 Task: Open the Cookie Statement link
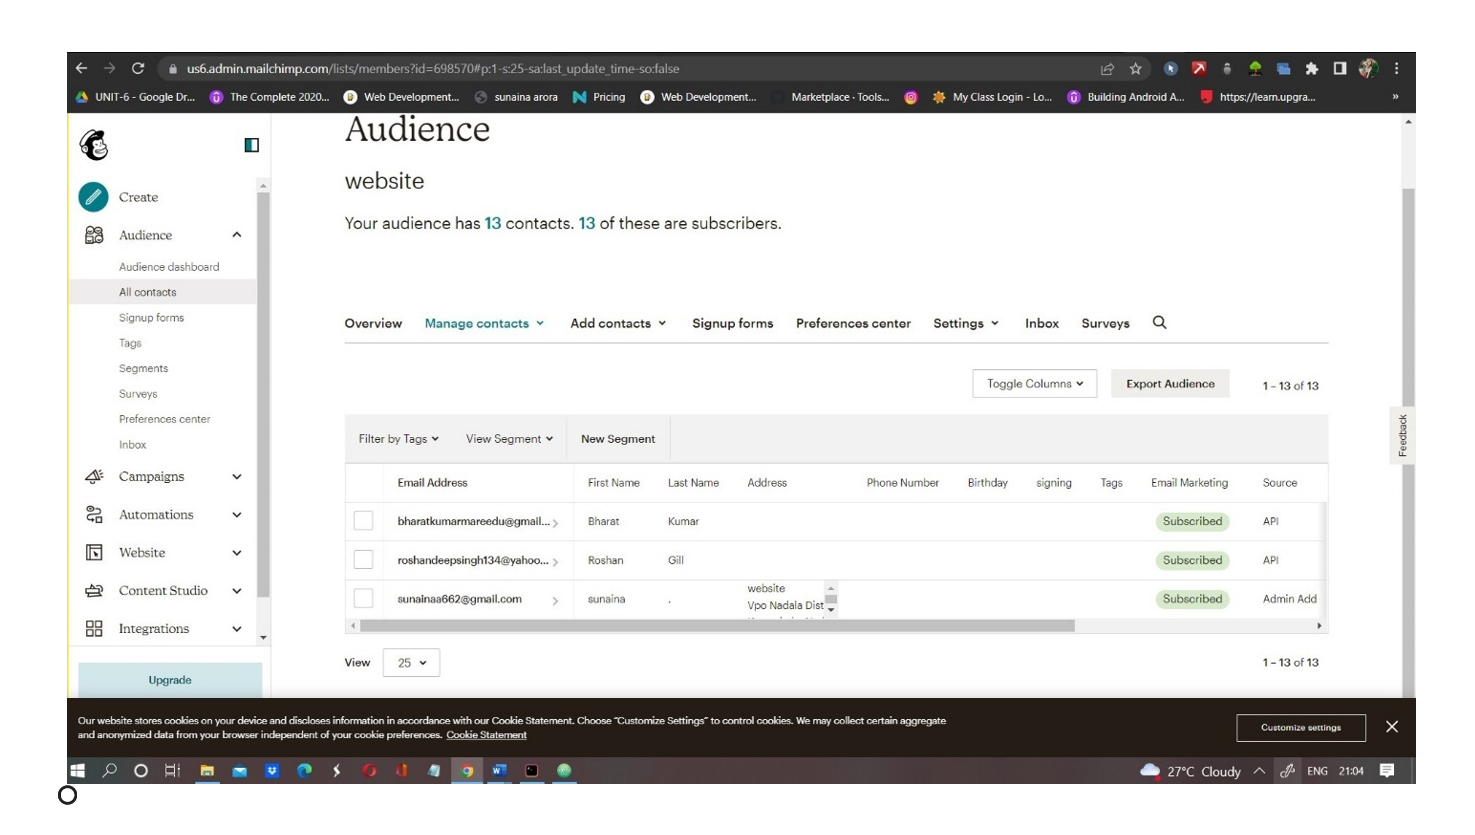pyautogui.click(x=486, y=735)
